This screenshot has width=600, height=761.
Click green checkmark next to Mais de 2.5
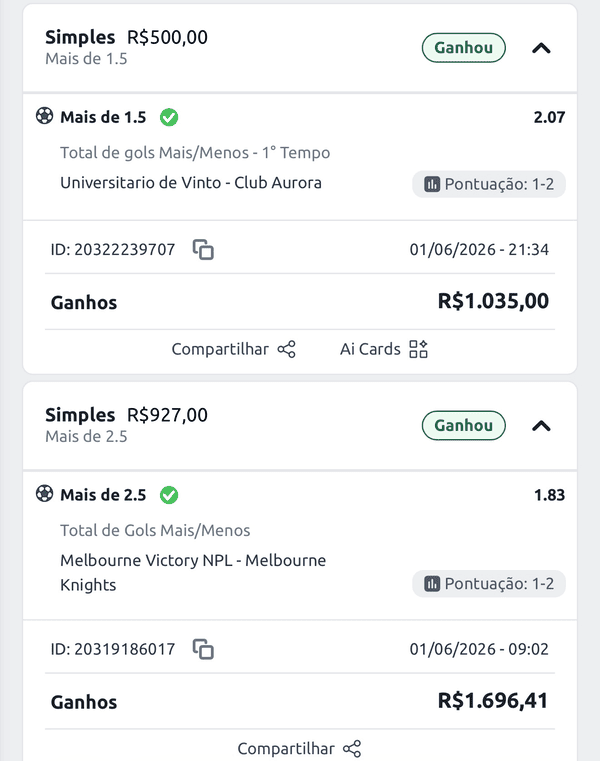click(169, 495)
